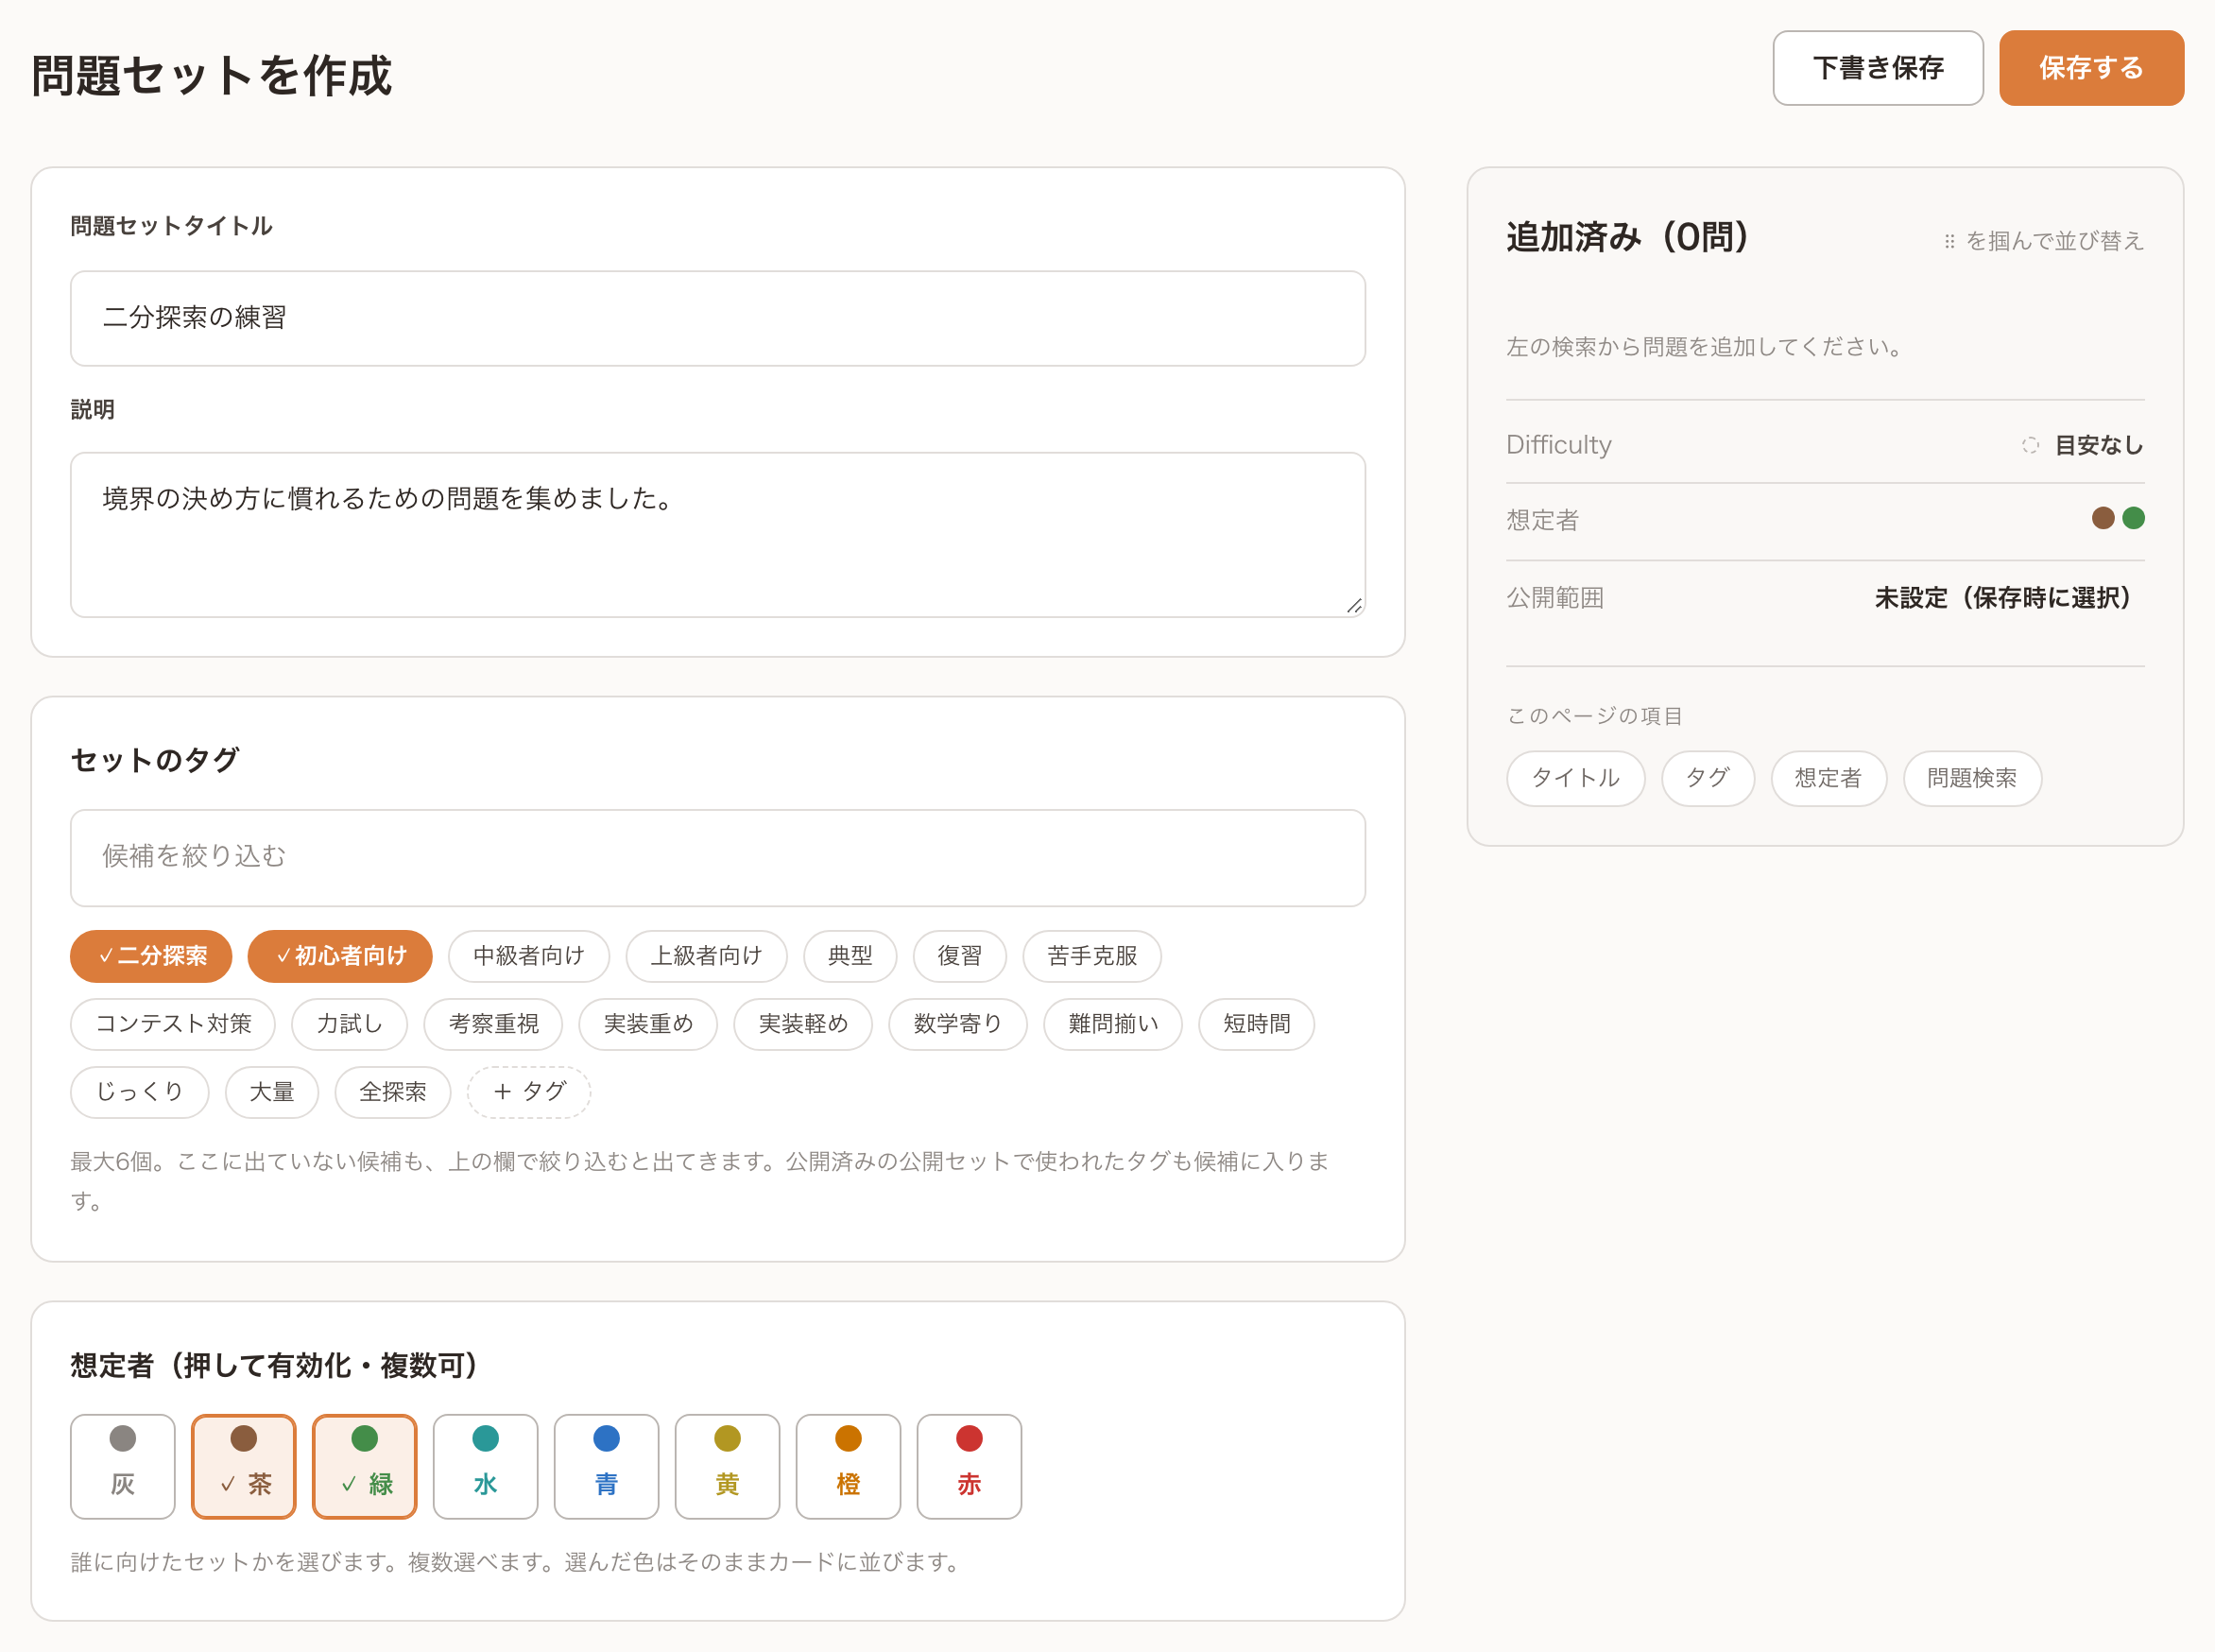Screen dimensions: 2215x1652
Task: Select the じっくり tag
Action: (140, 1092)
